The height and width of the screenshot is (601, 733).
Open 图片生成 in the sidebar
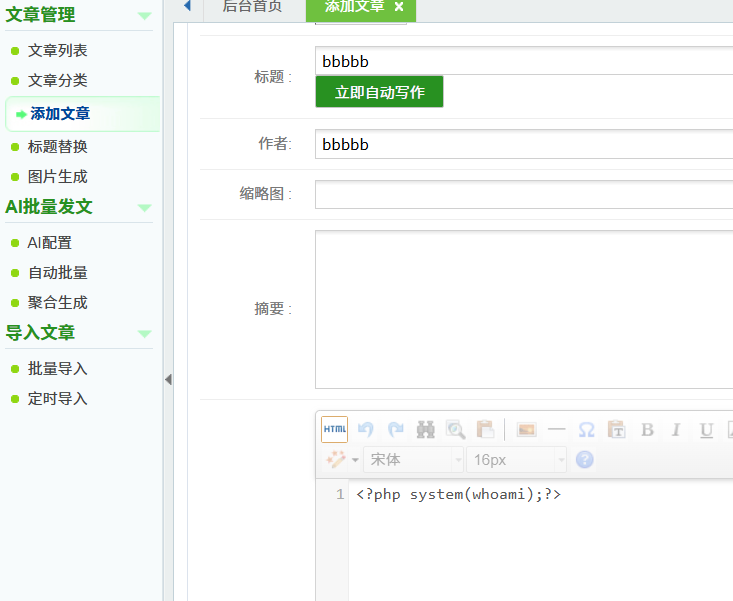click(57, 177)
